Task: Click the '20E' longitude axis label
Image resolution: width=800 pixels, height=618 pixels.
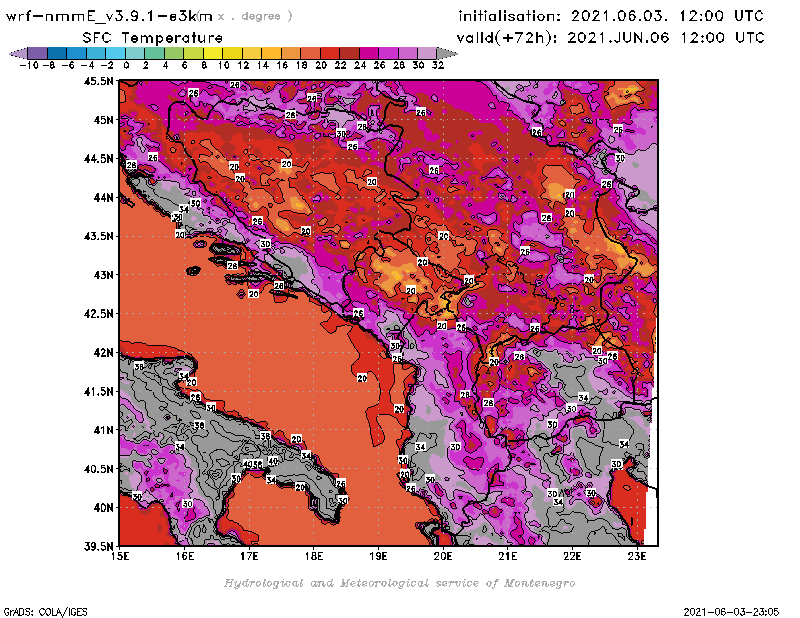Action: click(x=443, y=556)
